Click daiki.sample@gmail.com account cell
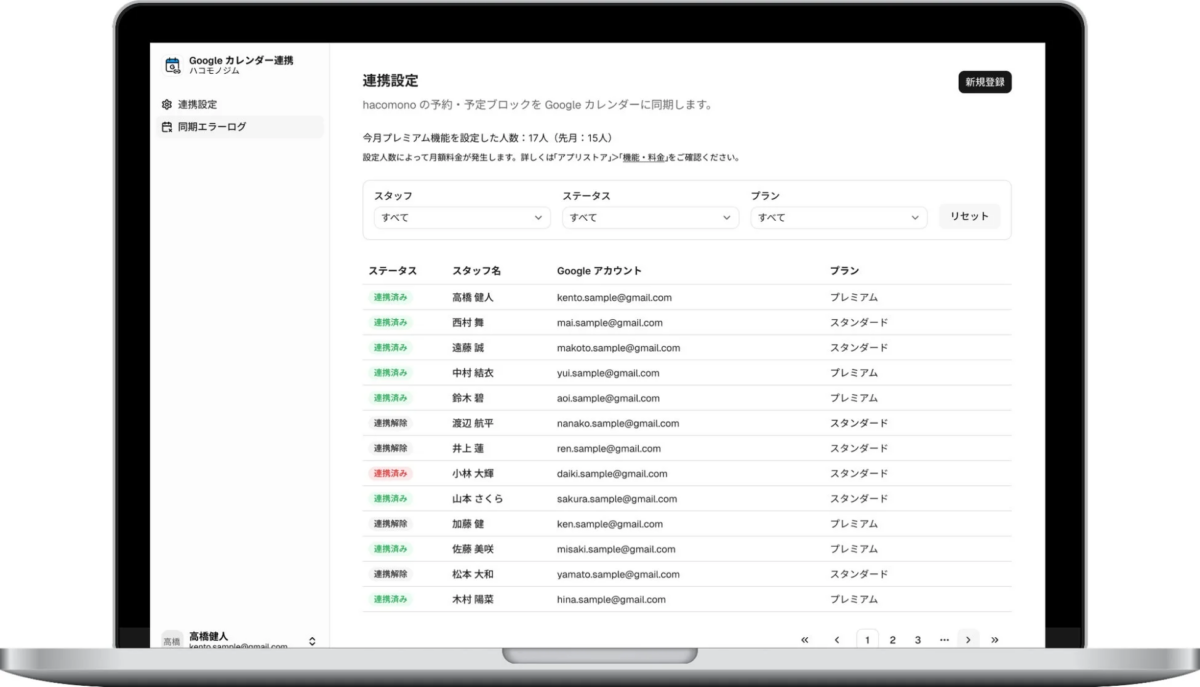 [x=612, y=473]
